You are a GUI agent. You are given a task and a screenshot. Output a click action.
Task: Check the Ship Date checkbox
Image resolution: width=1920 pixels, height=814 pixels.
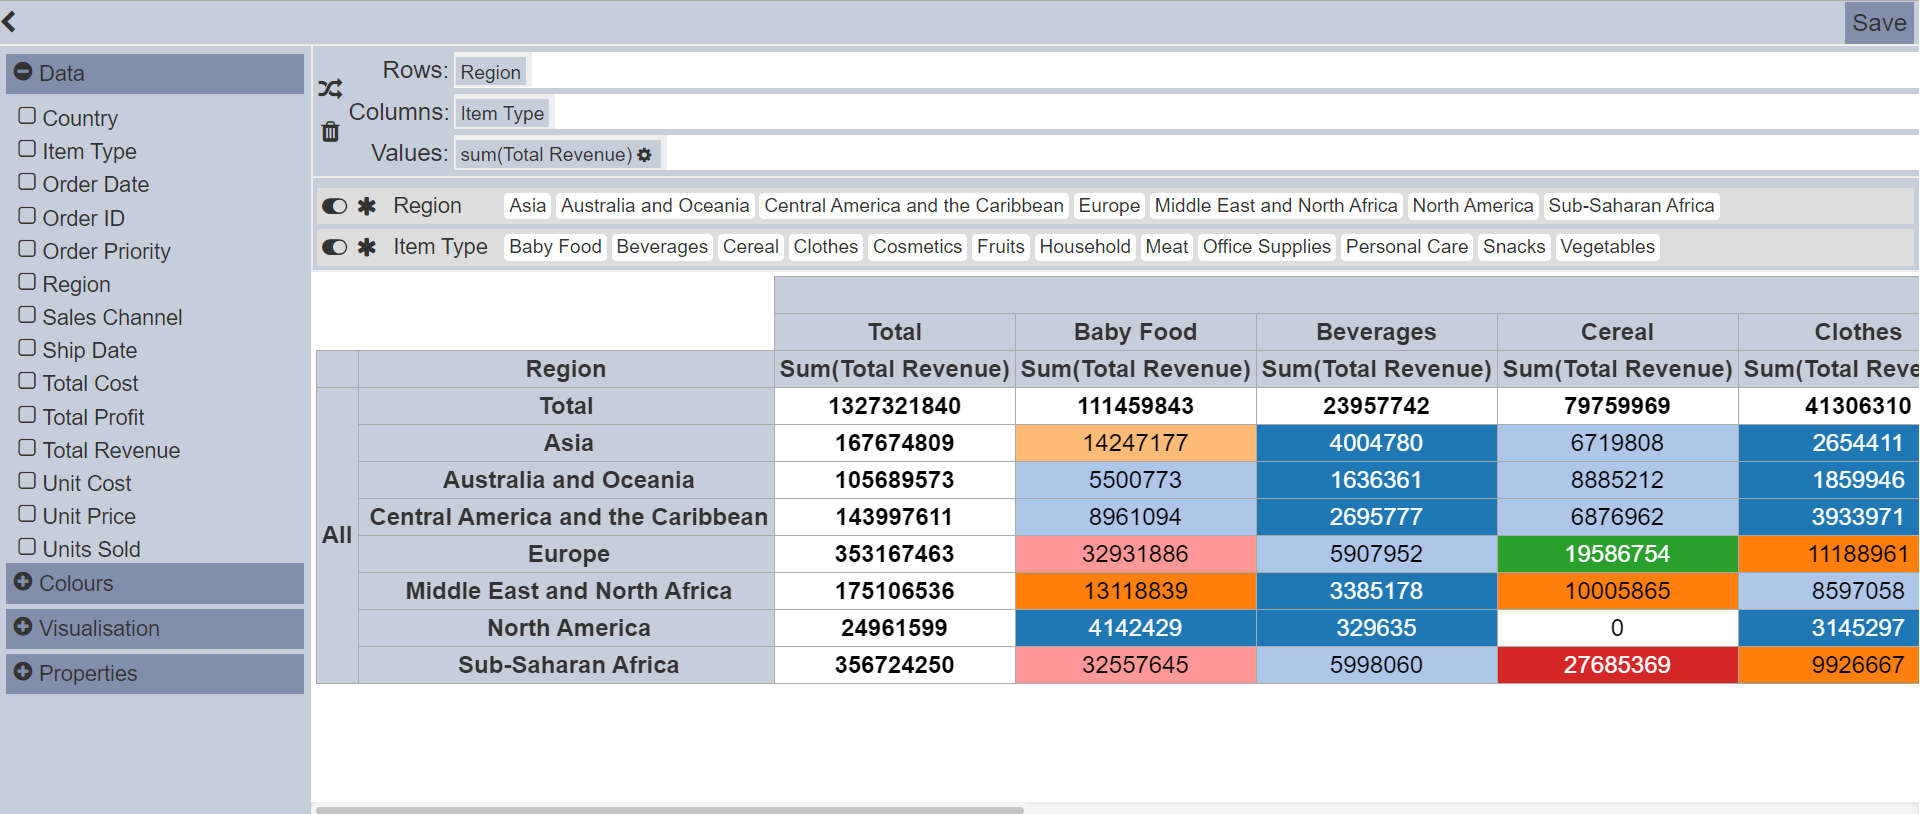(27, 348)
